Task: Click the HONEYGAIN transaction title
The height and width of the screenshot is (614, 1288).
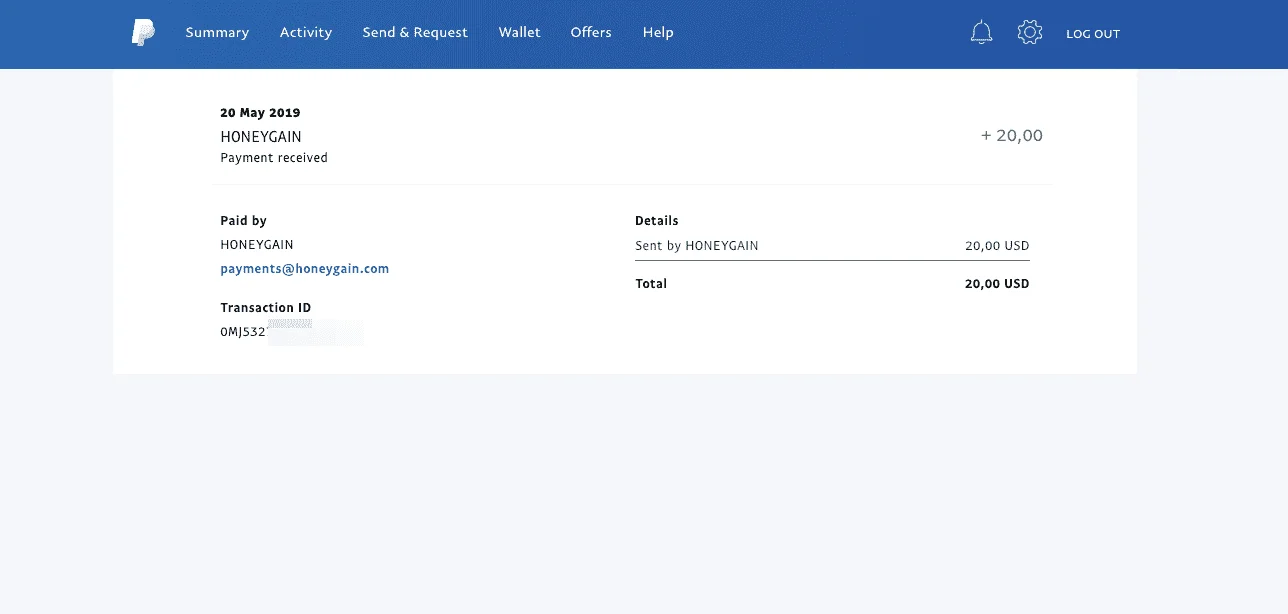Action: click(x=261, y=136)
